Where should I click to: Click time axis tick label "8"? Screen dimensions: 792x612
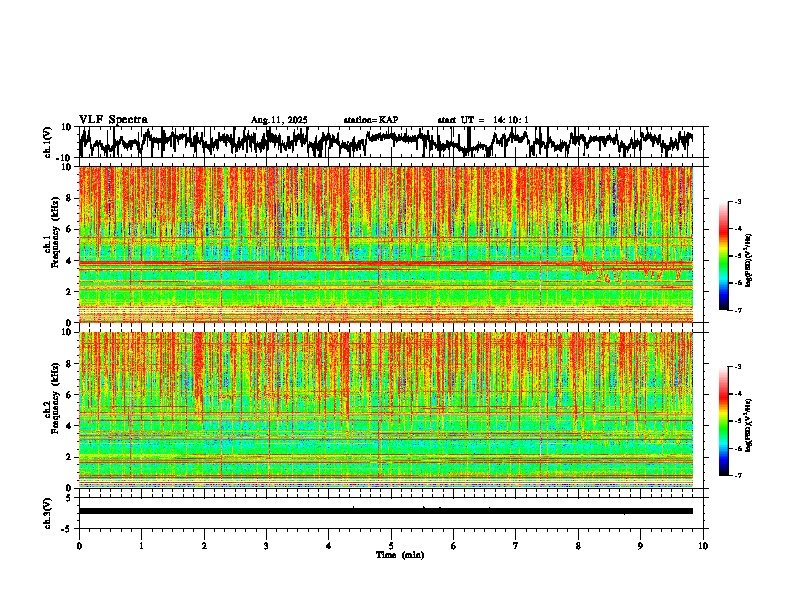(x=578, y=546)
